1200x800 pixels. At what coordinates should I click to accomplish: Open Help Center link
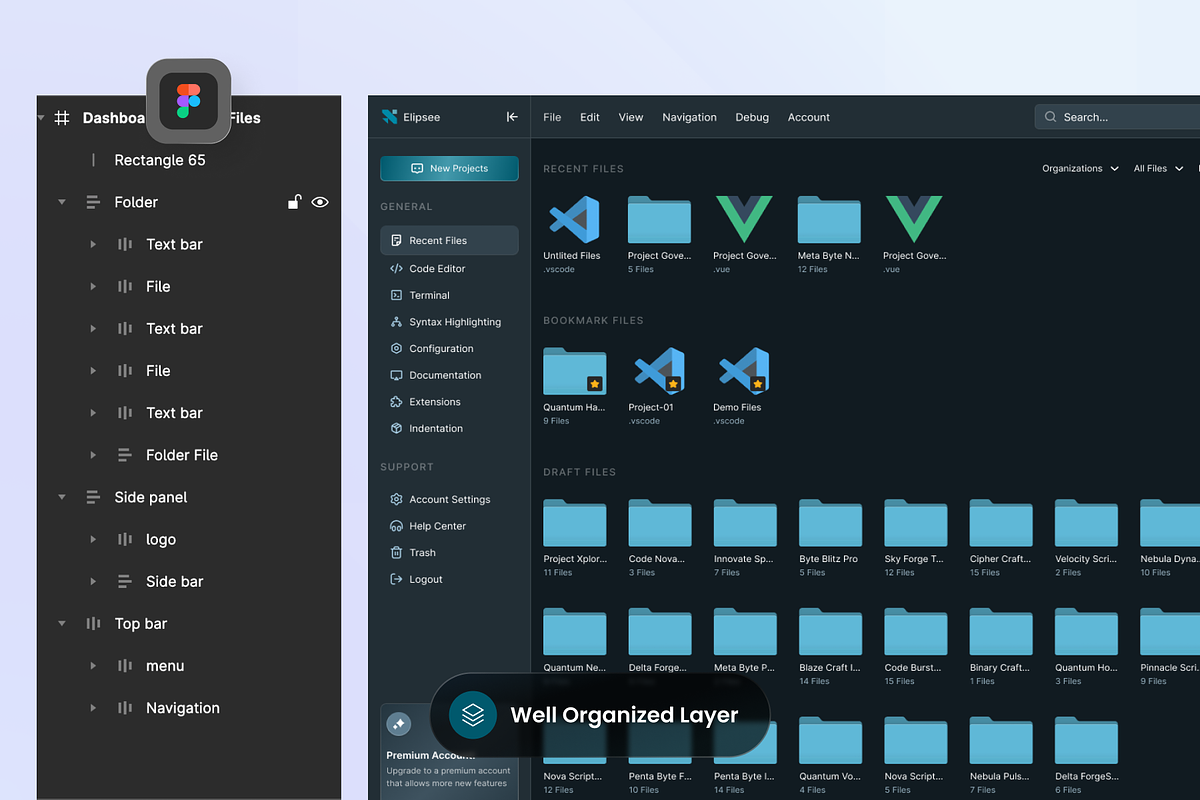[x=437, y=526]
